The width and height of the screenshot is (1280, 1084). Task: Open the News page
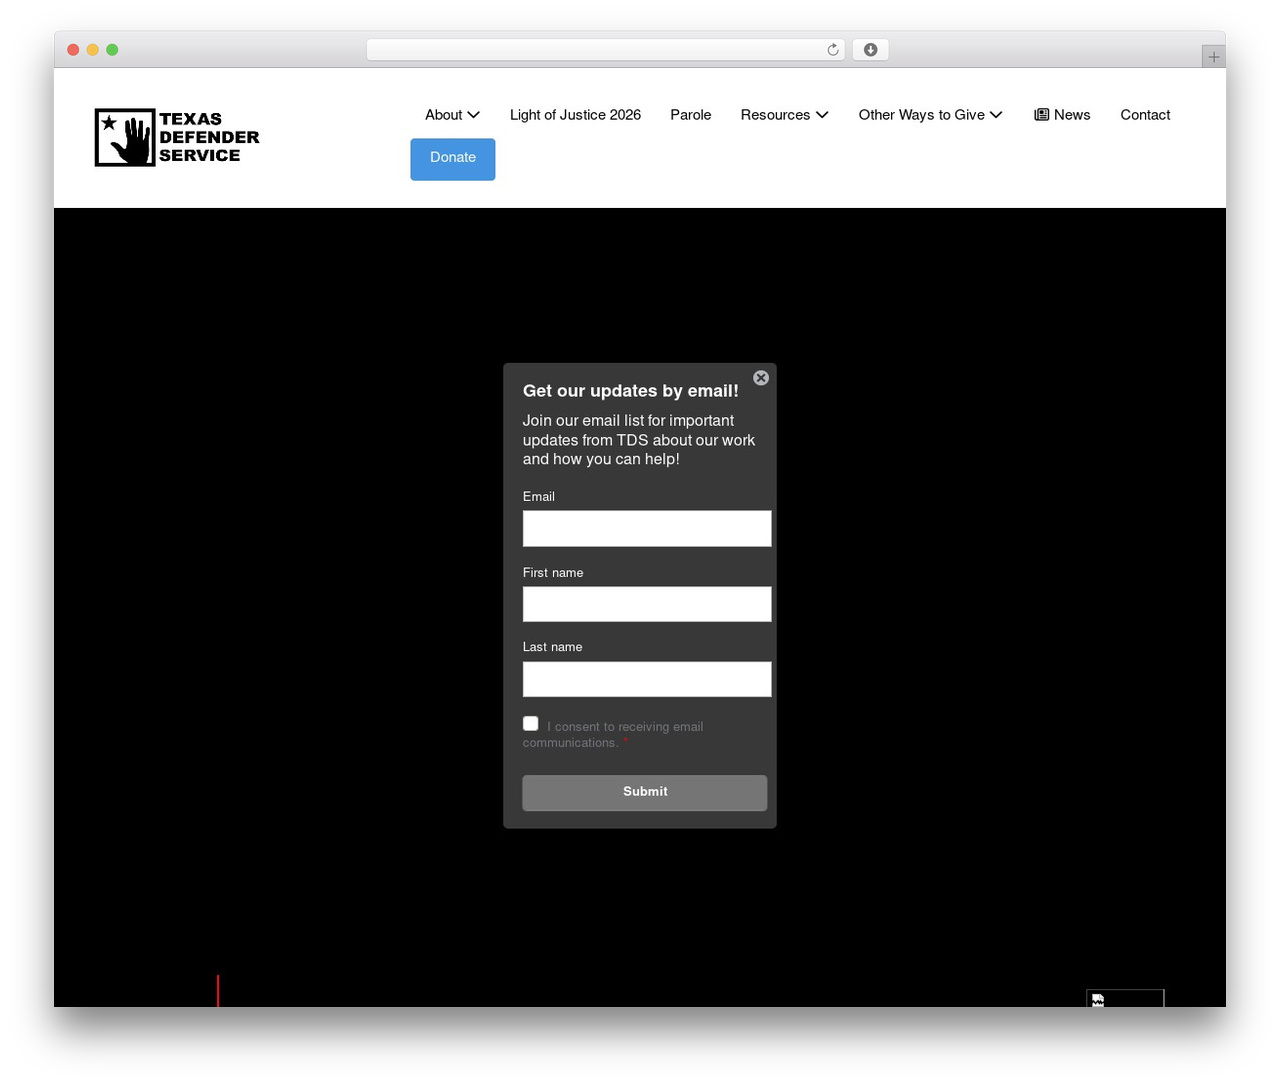click(x=1062, y=115)
